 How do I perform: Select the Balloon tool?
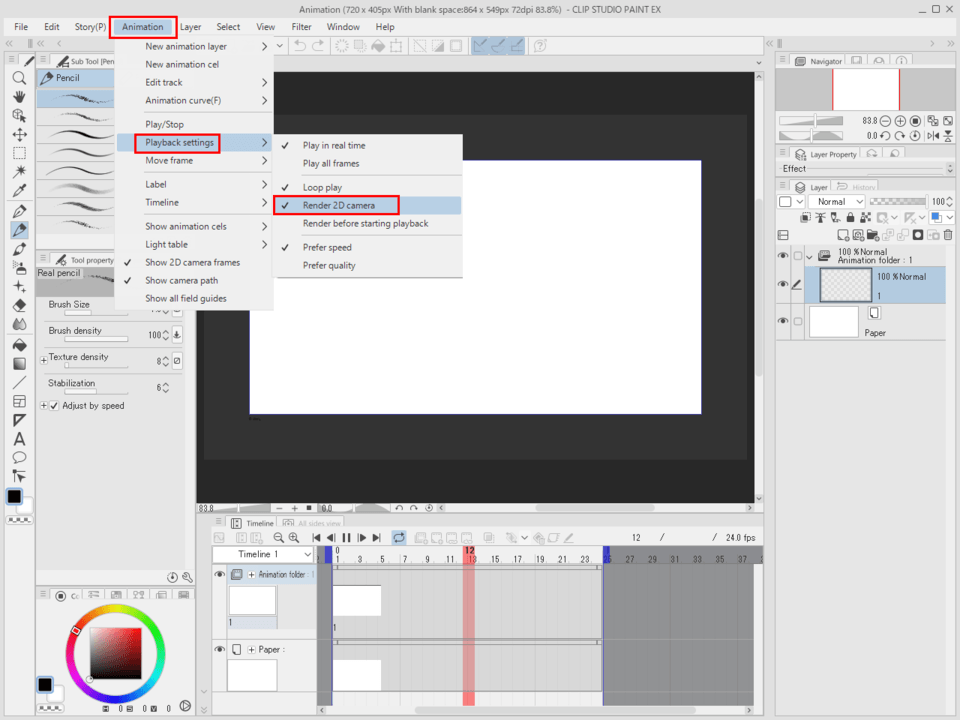click(19, 457)
